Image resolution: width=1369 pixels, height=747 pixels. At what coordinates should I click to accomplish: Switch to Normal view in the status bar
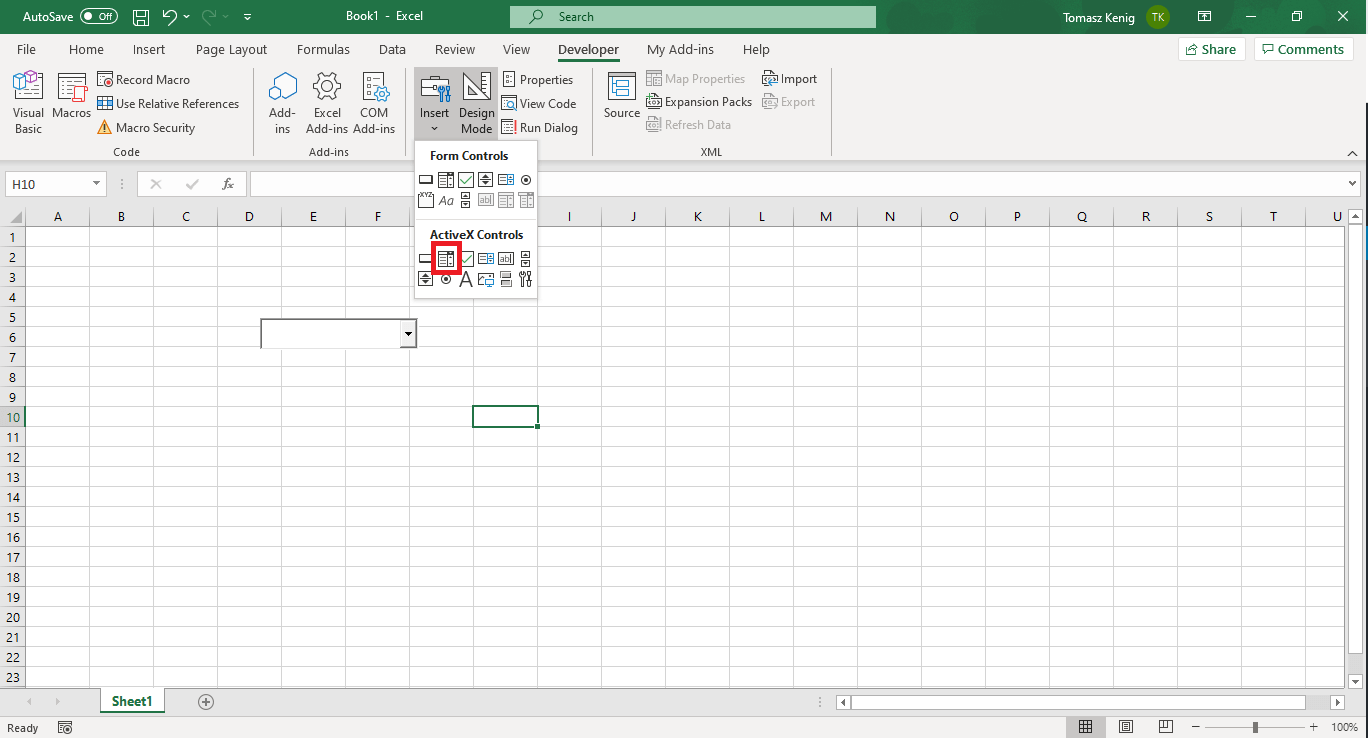[x=1086, y=727]
